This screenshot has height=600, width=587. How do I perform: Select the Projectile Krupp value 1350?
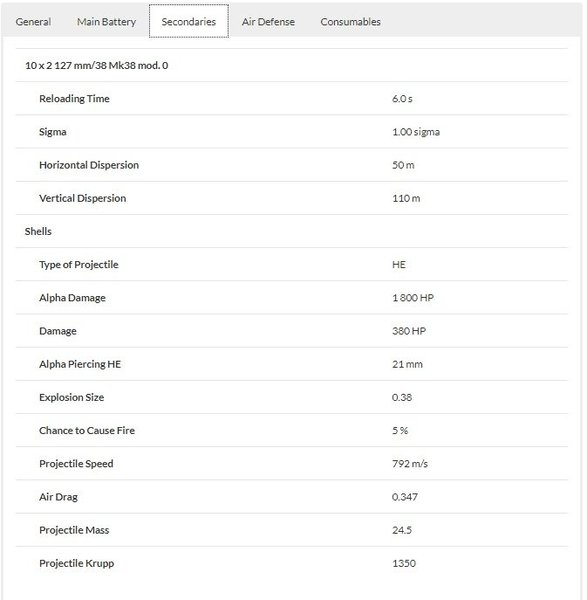(x=404, y=563)
